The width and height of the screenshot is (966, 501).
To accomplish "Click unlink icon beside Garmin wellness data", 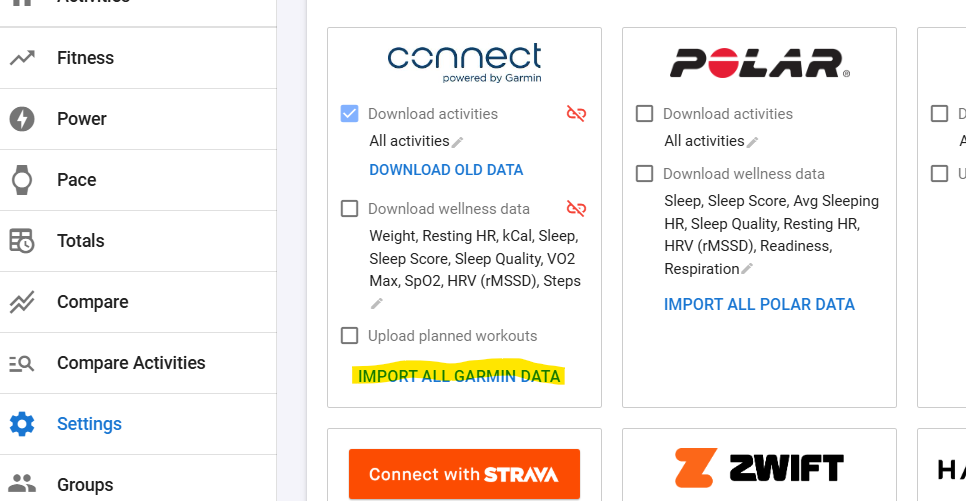I will coord(576,208).
